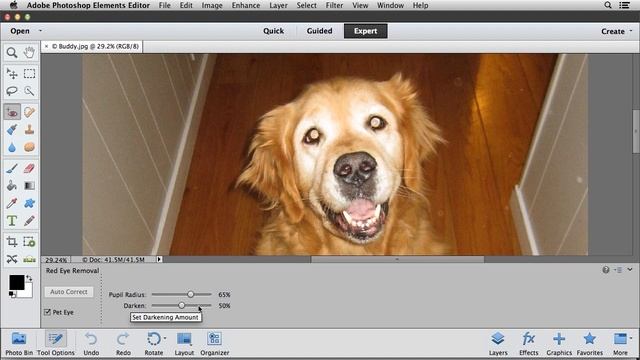This screenshot has height=360, width=640.
Task: Swap foreground and background colors
Action: point(29,278)
